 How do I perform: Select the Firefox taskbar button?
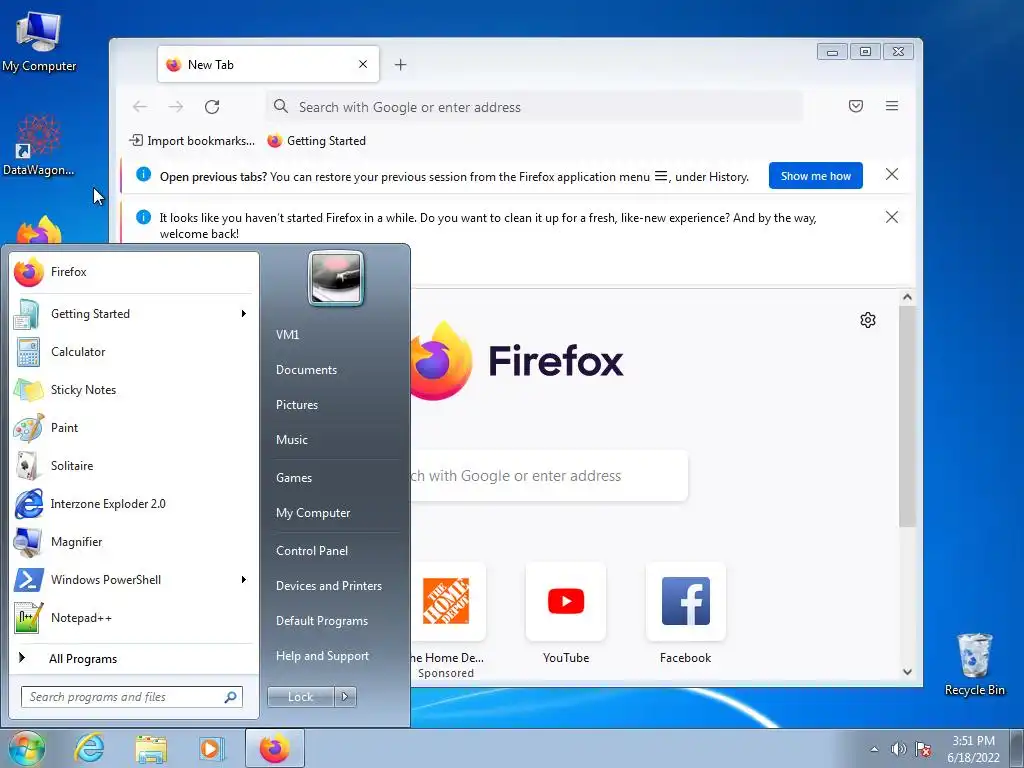tap(274, 748)
